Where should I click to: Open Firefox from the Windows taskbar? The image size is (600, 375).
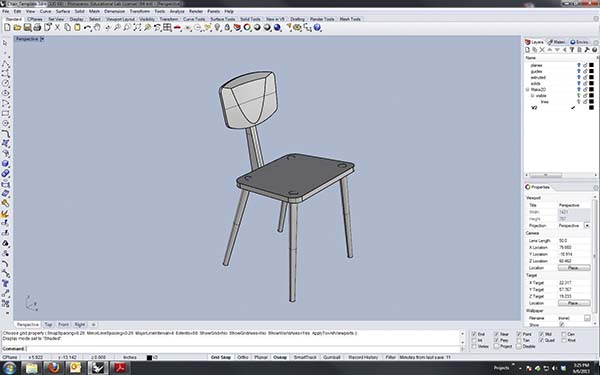pos(54,368)
